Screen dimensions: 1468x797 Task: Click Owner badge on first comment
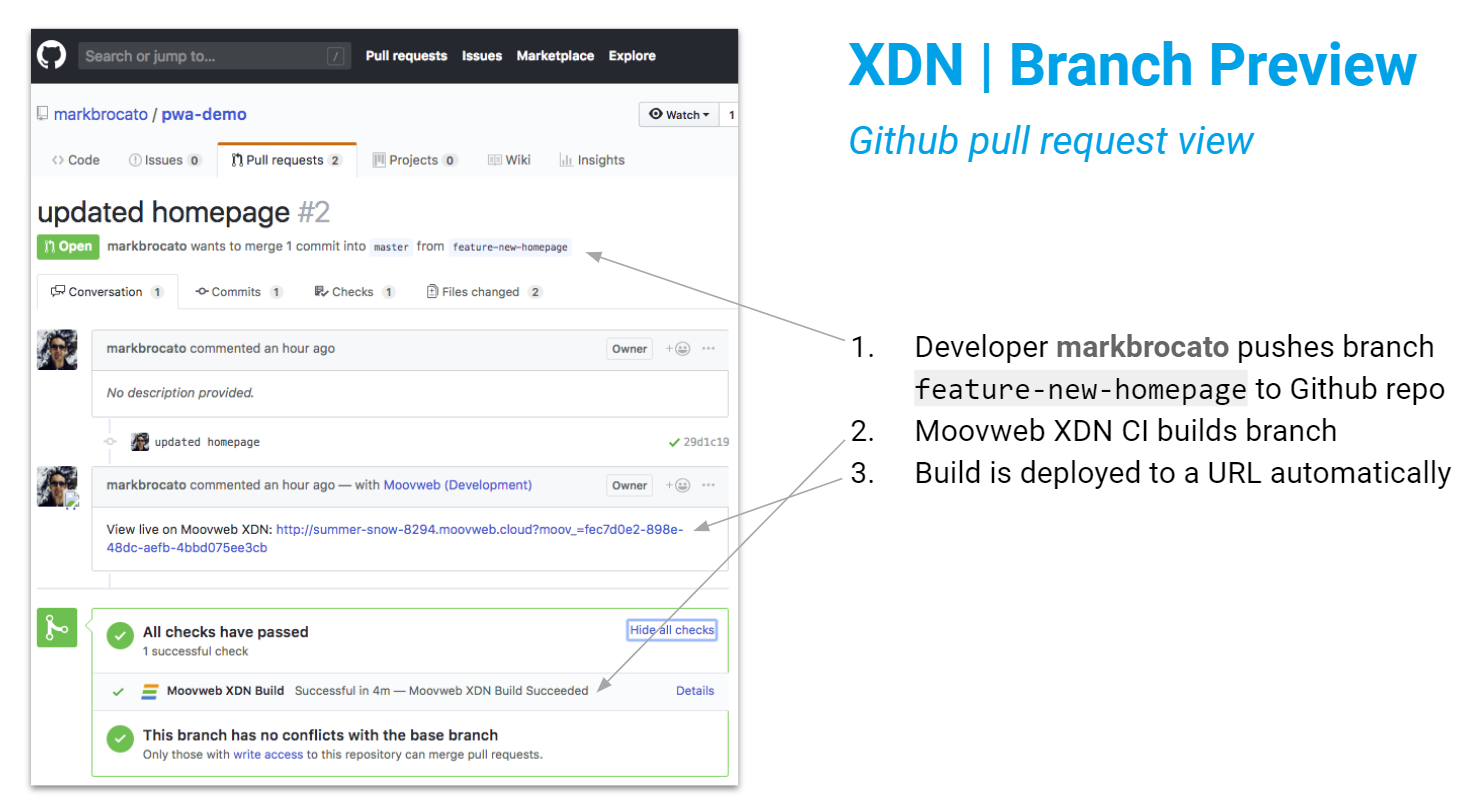click(x=630, y=349)
